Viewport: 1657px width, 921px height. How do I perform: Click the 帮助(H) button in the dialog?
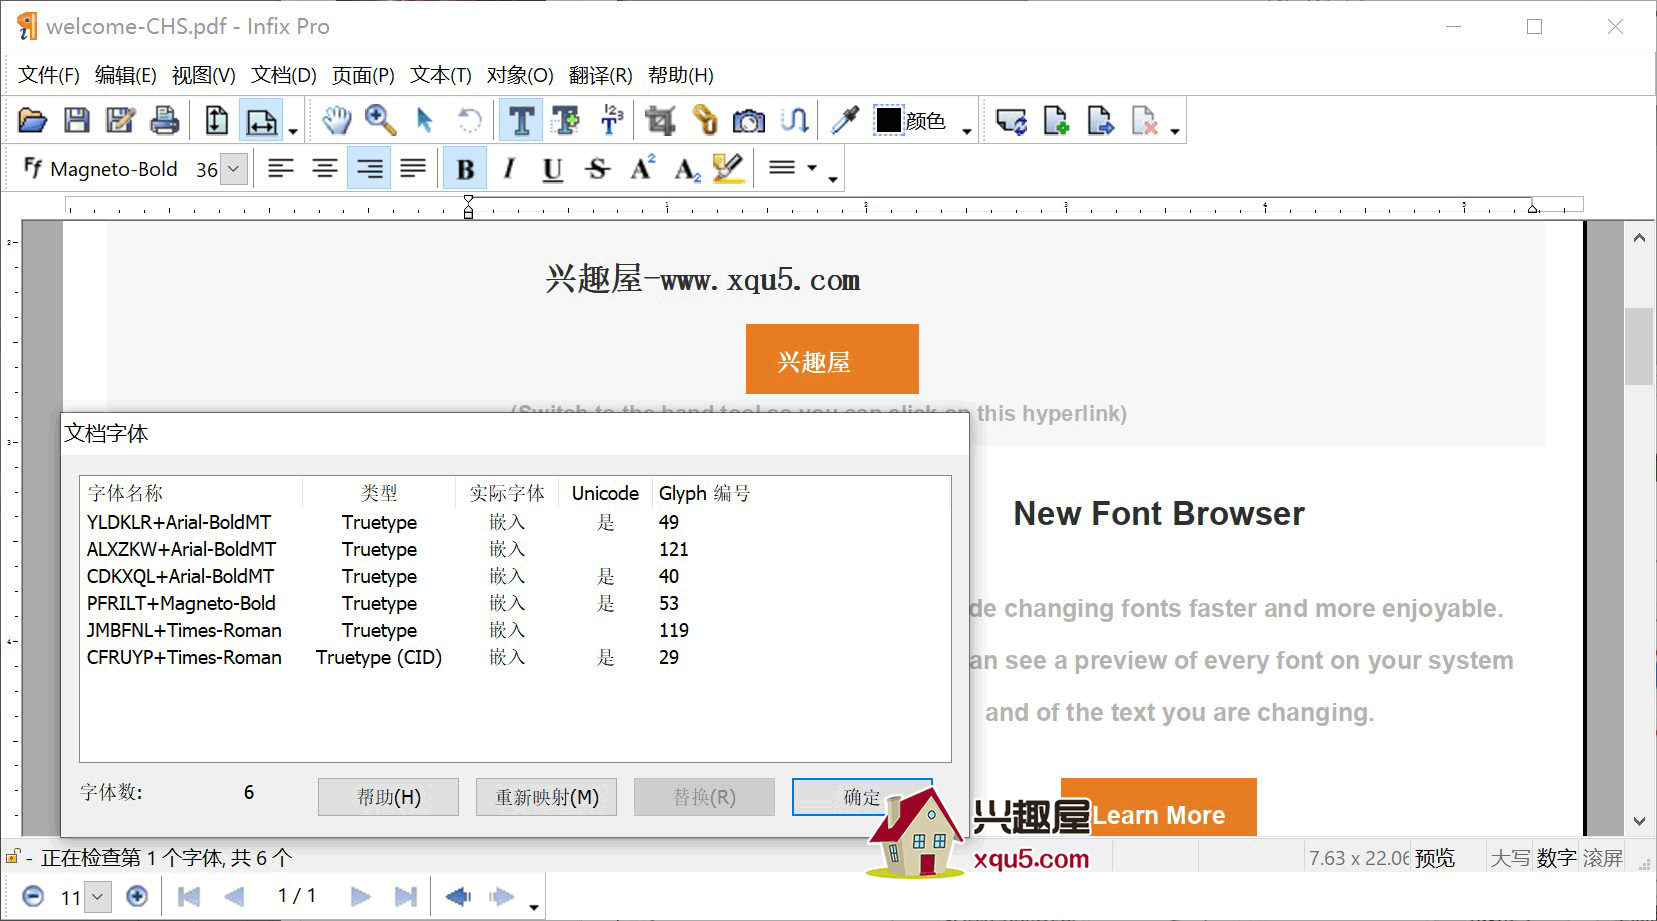pyautogui.click(x=388, y=797)
